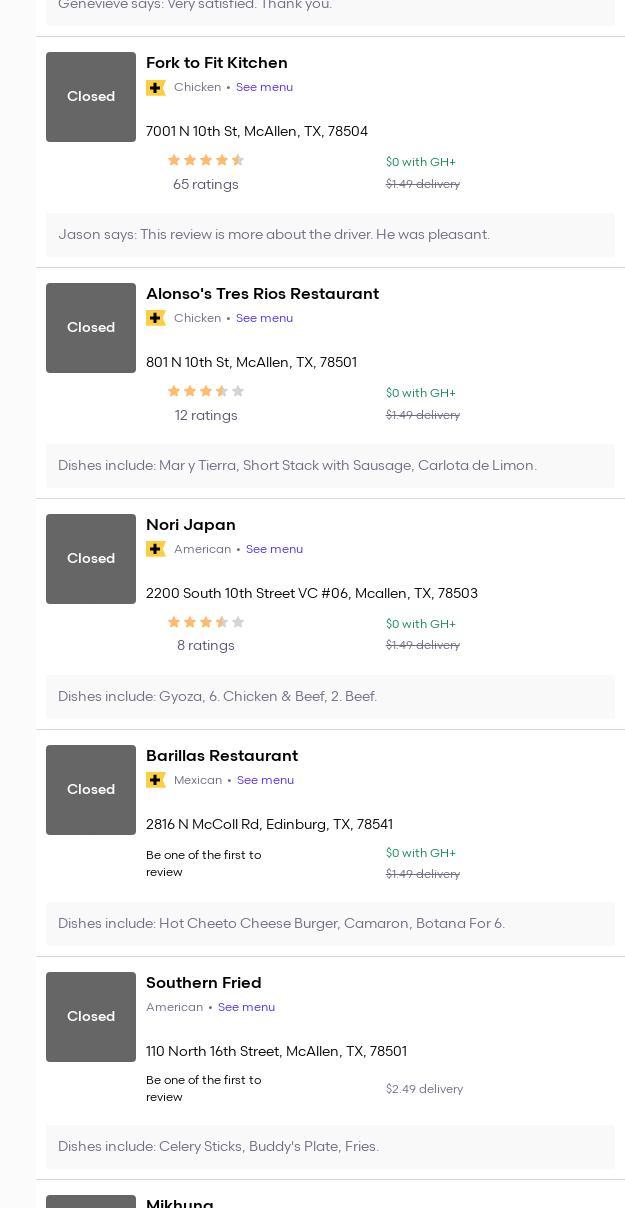The width and height of the screenshot is (625, 1208).
Task: Open Fork to Fit Kitchen restaurant title
Action: 216,63
